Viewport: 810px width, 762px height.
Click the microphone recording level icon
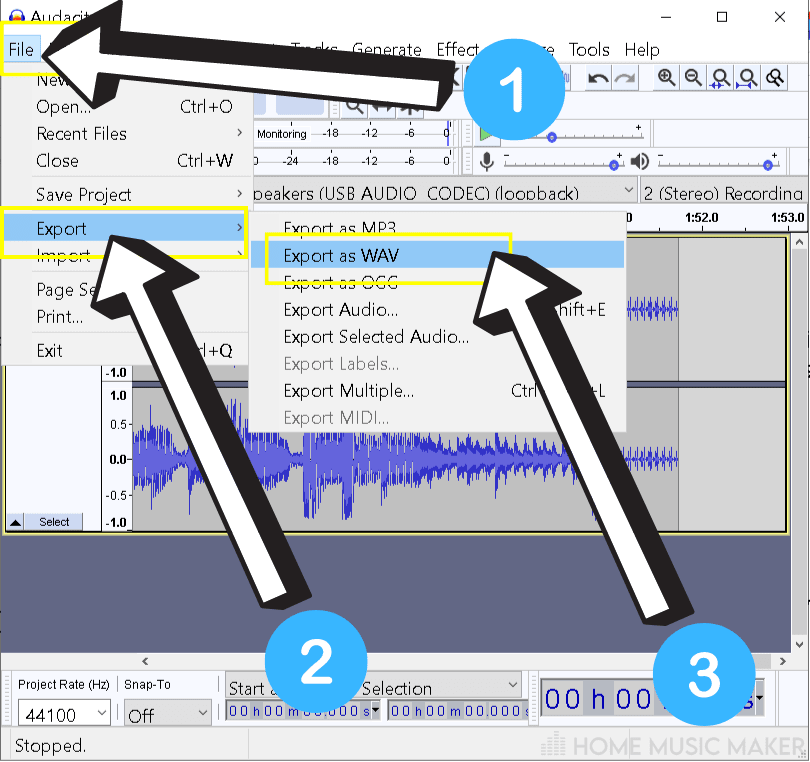coord(486,162)
